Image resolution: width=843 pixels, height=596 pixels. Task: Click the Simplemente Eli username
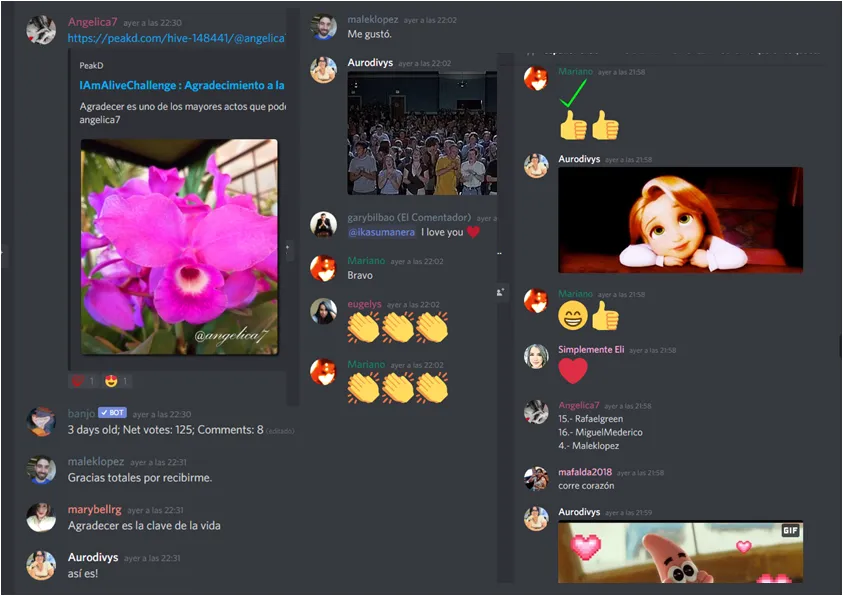[x=591, y=349]
